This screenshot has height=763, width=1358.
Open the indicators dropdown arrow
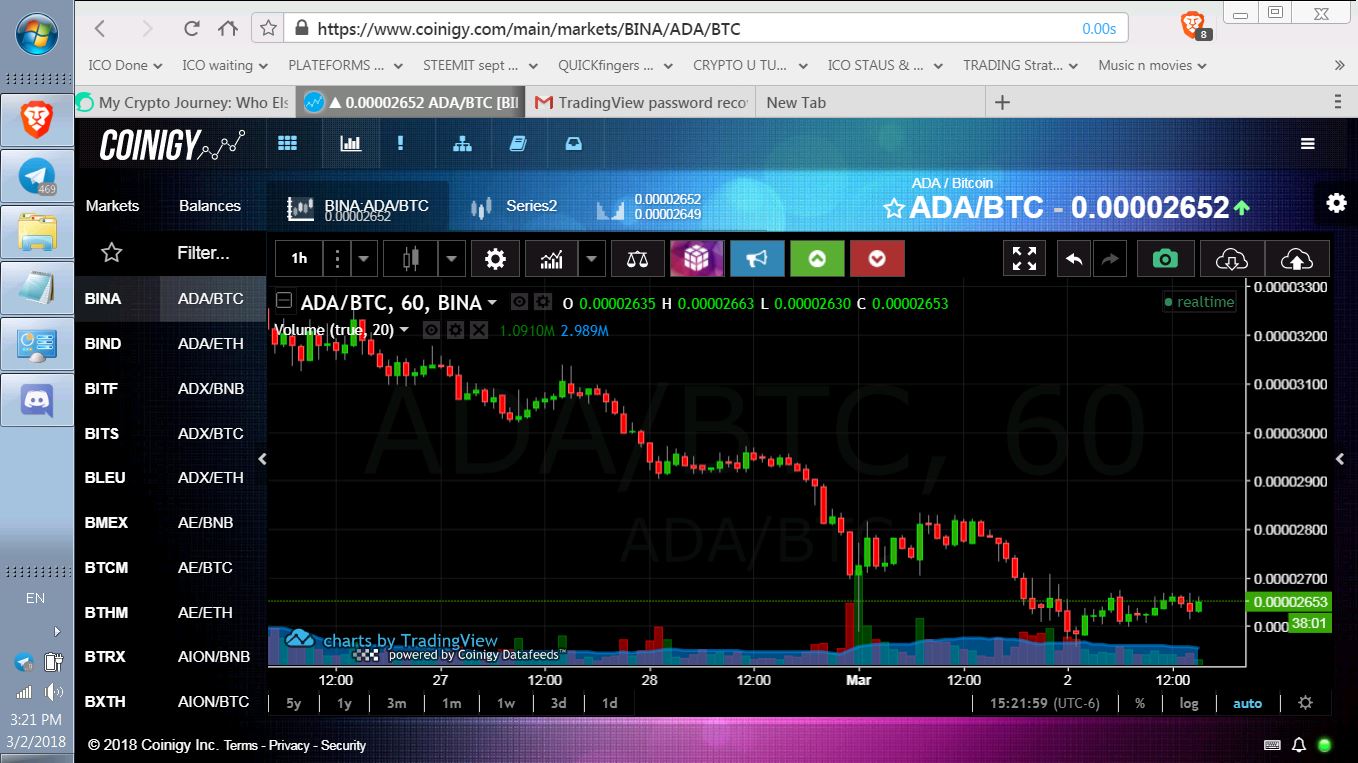591,259
